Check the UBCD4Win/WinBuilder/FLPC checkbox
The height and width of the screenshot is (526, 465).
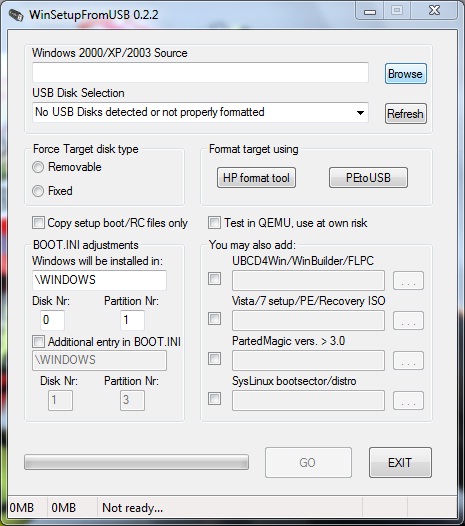click(214, 278)
